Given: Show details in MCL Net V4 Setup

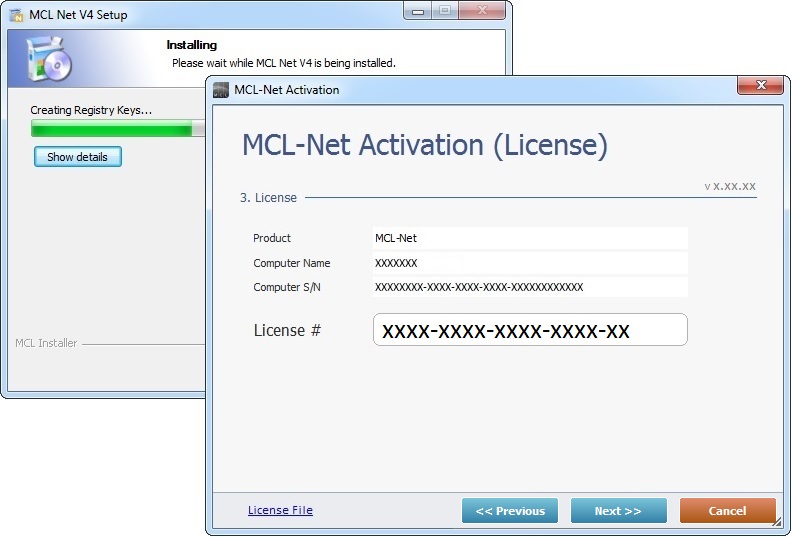Looking at the screenshot, I should (x=78, y=157).
